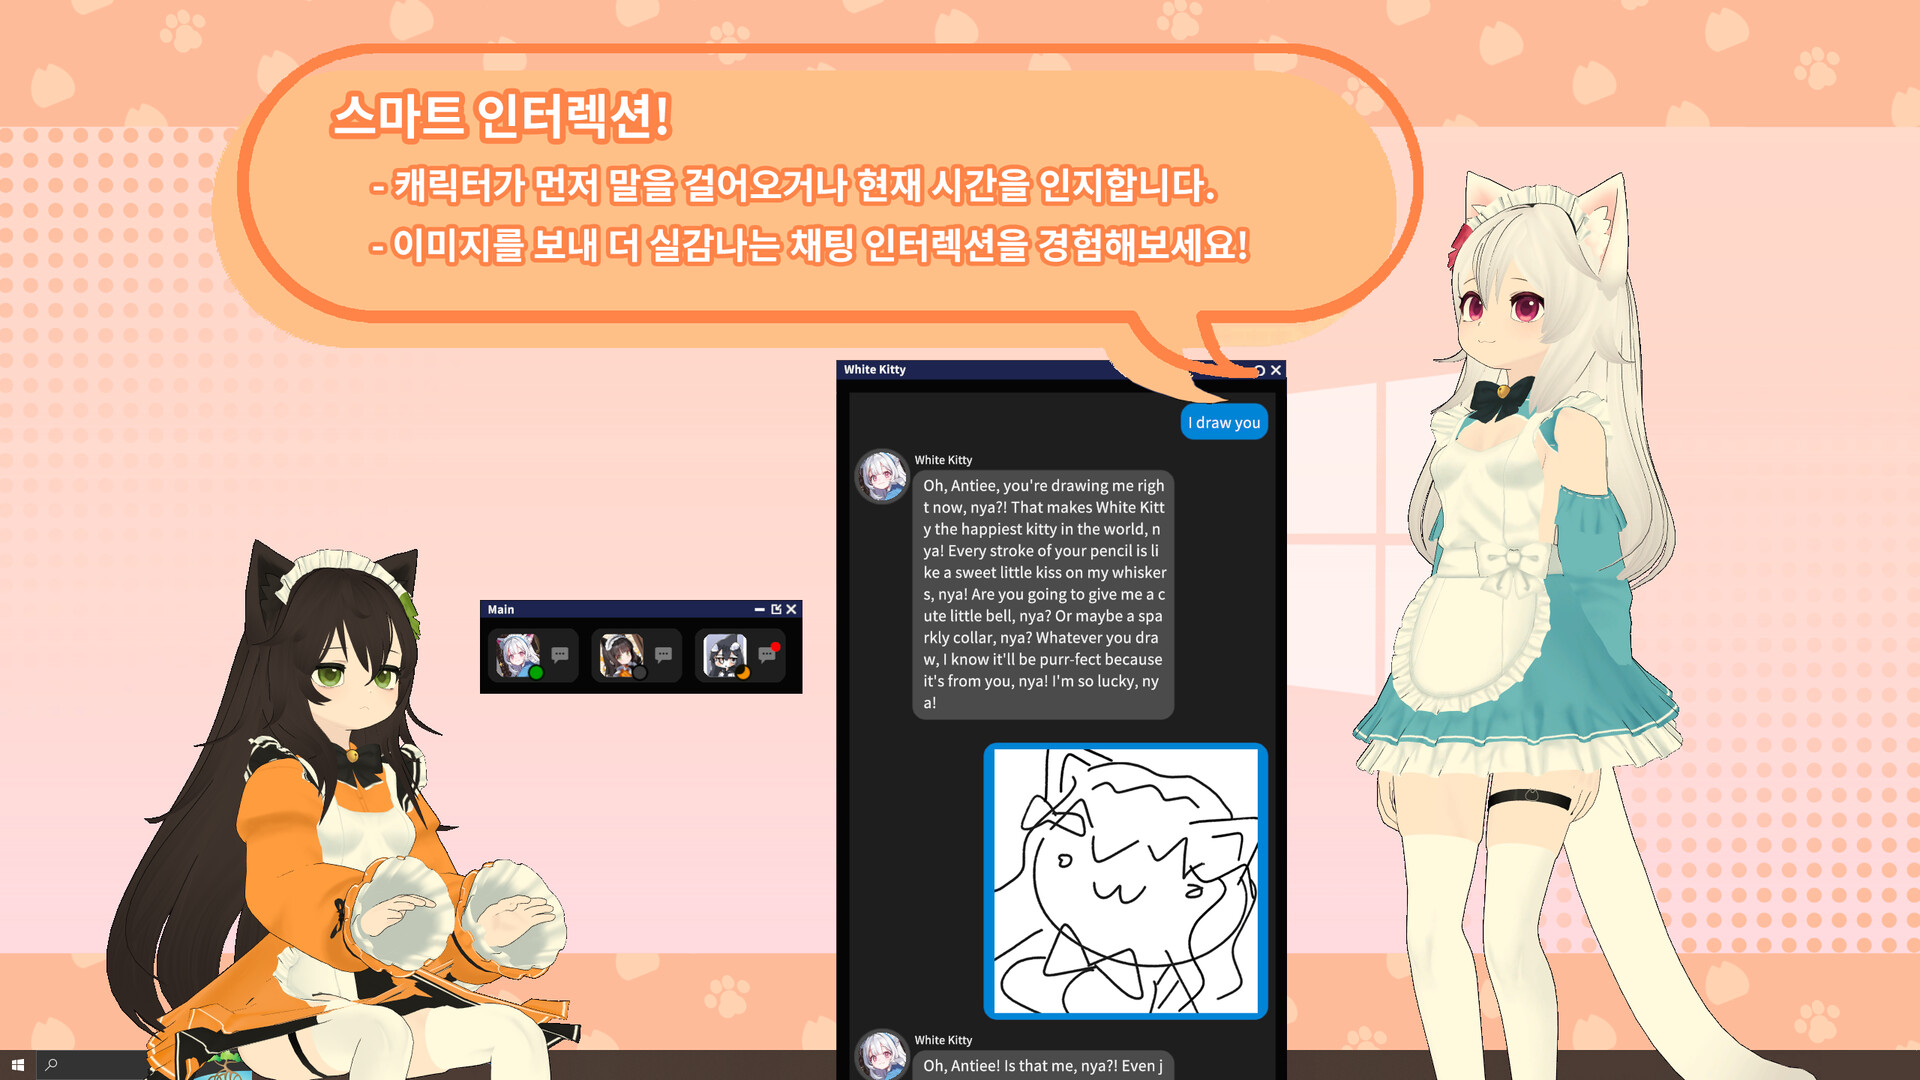Close the Main panel

coord(791,609)
